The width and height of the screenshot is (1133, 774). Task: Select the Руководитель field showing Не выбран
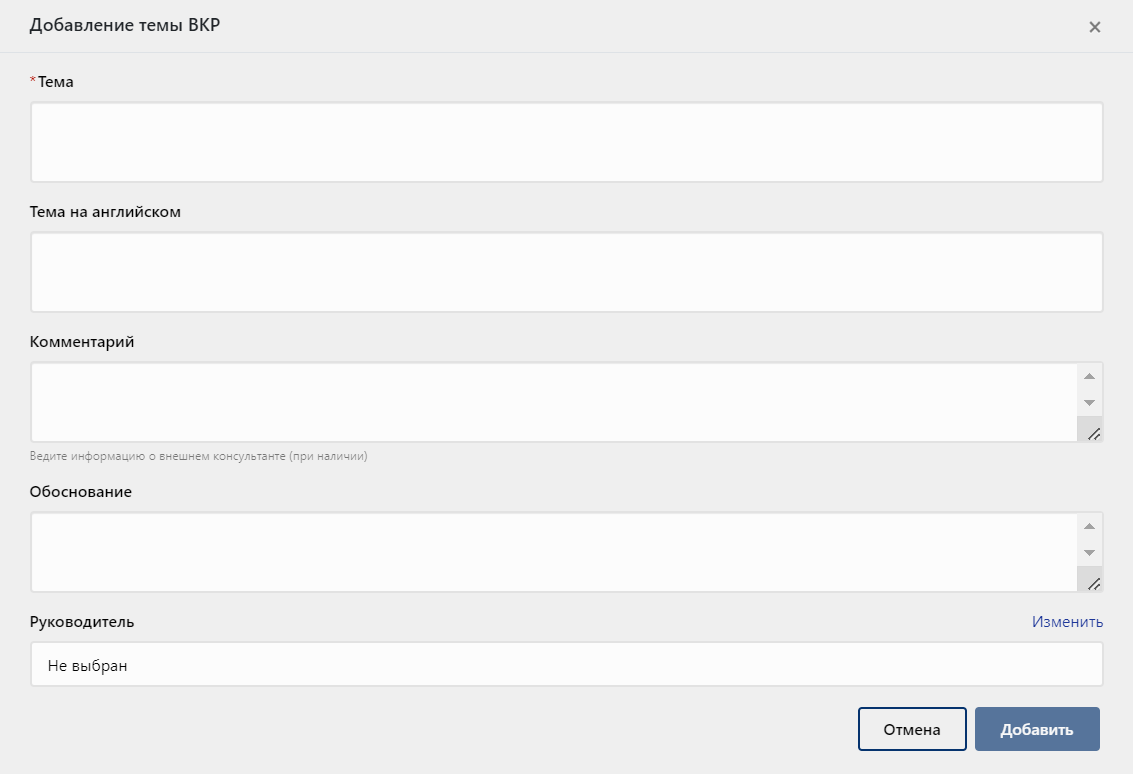point(566,664)
